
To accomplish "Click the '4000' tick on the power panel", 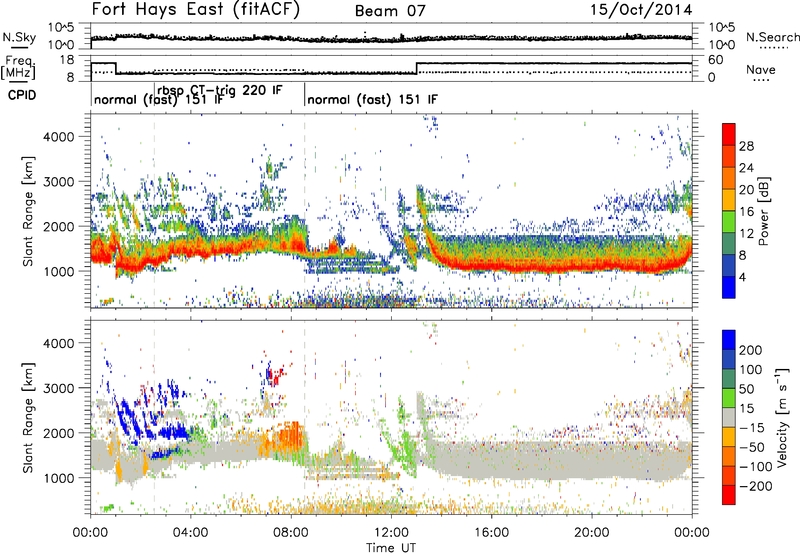I will coord(58,137).
